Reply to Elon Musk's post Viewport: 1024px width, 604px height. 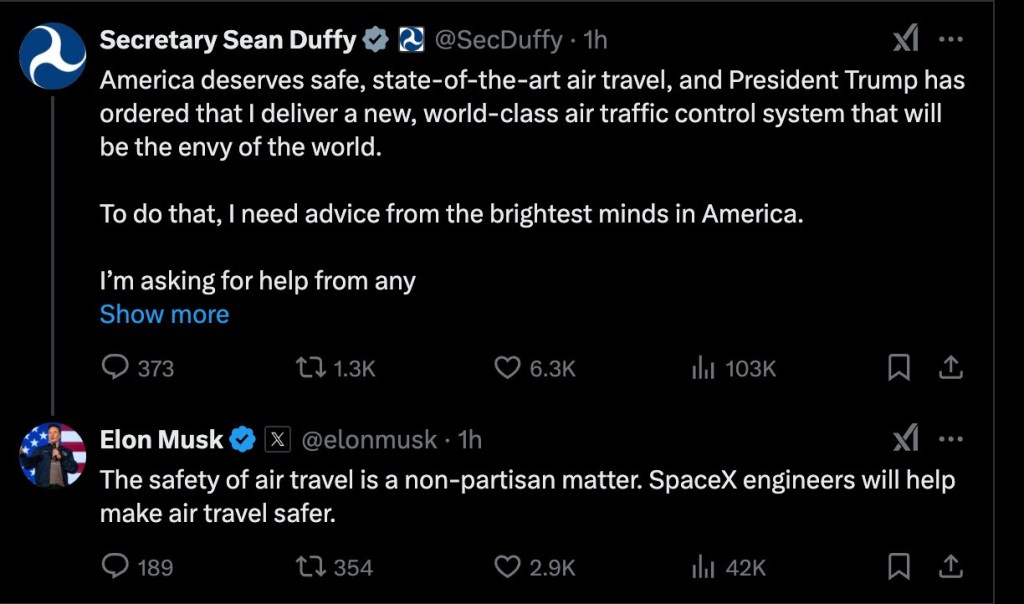tap(116, 567)
